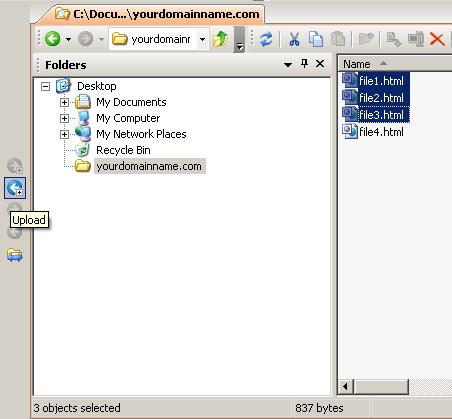Pin the Folders panel

(x=304, y=63)
